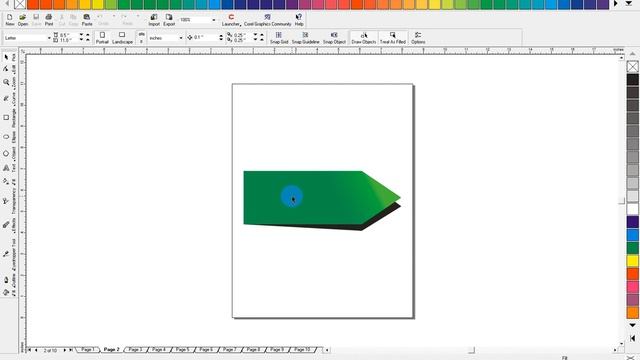The width and height of the screenshot is (640, 360).
Task: Toggle Snap Grid
Action: coord(279,38)
